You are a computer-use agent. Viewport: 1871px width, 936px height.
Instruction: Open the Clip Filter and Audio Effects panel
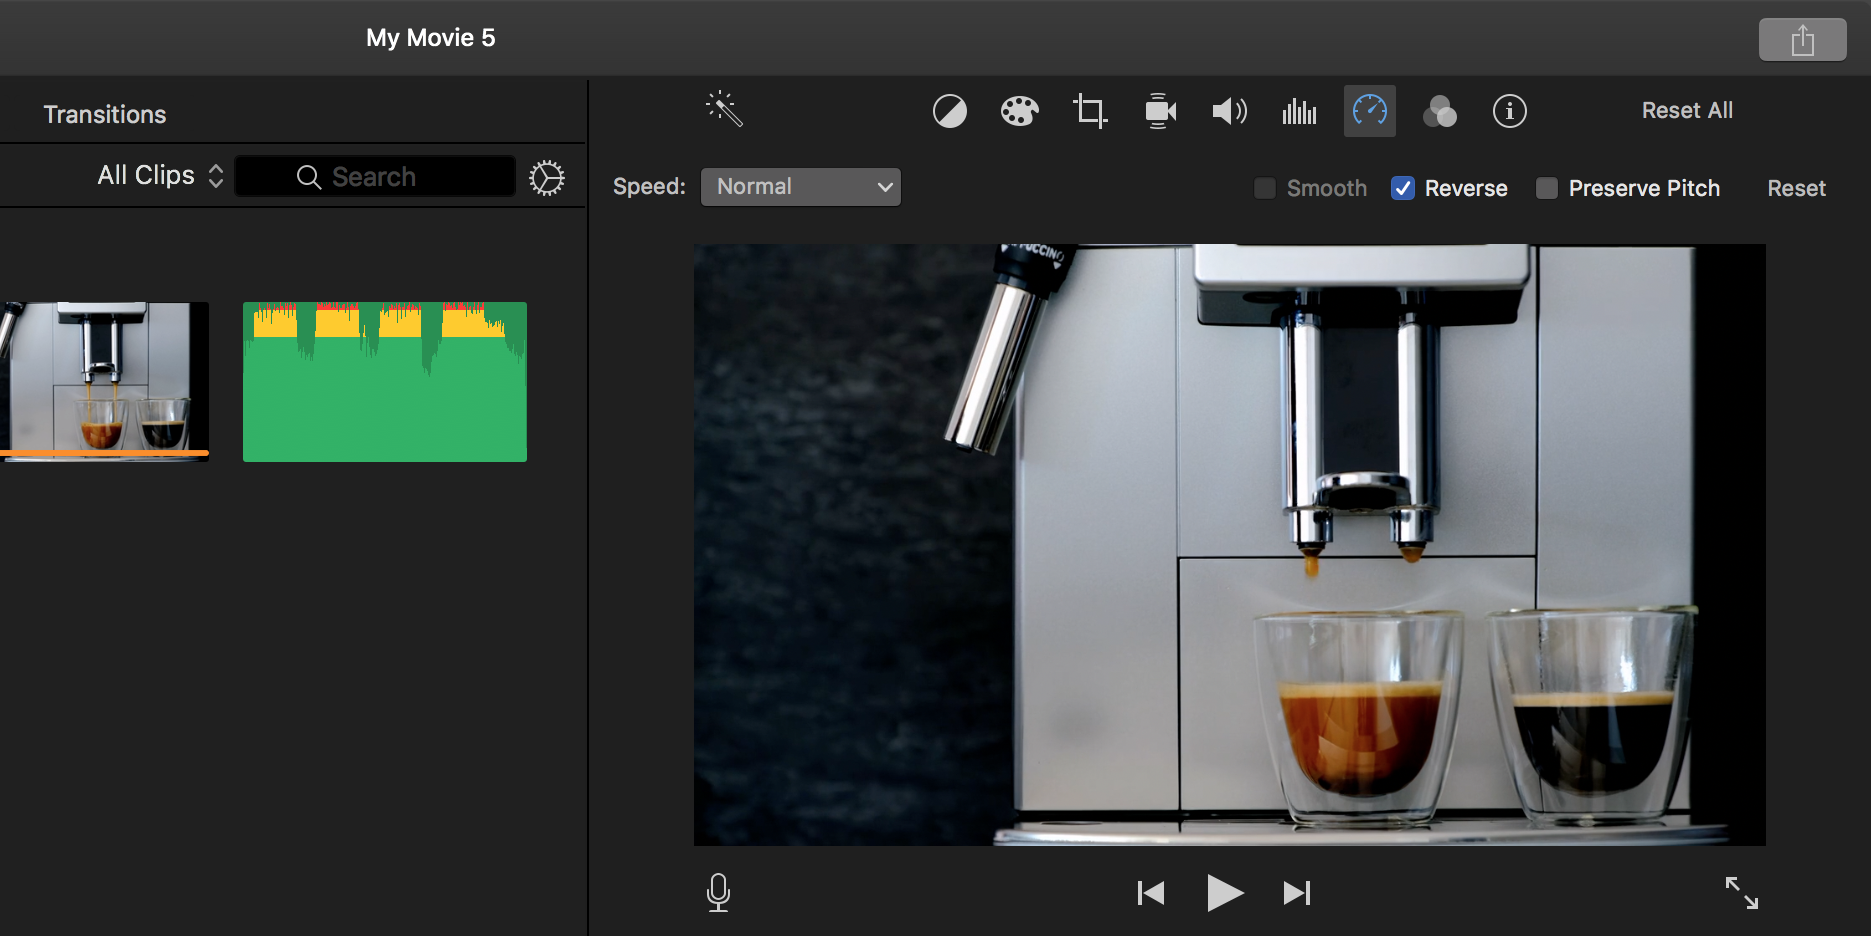pos(1440,111)
